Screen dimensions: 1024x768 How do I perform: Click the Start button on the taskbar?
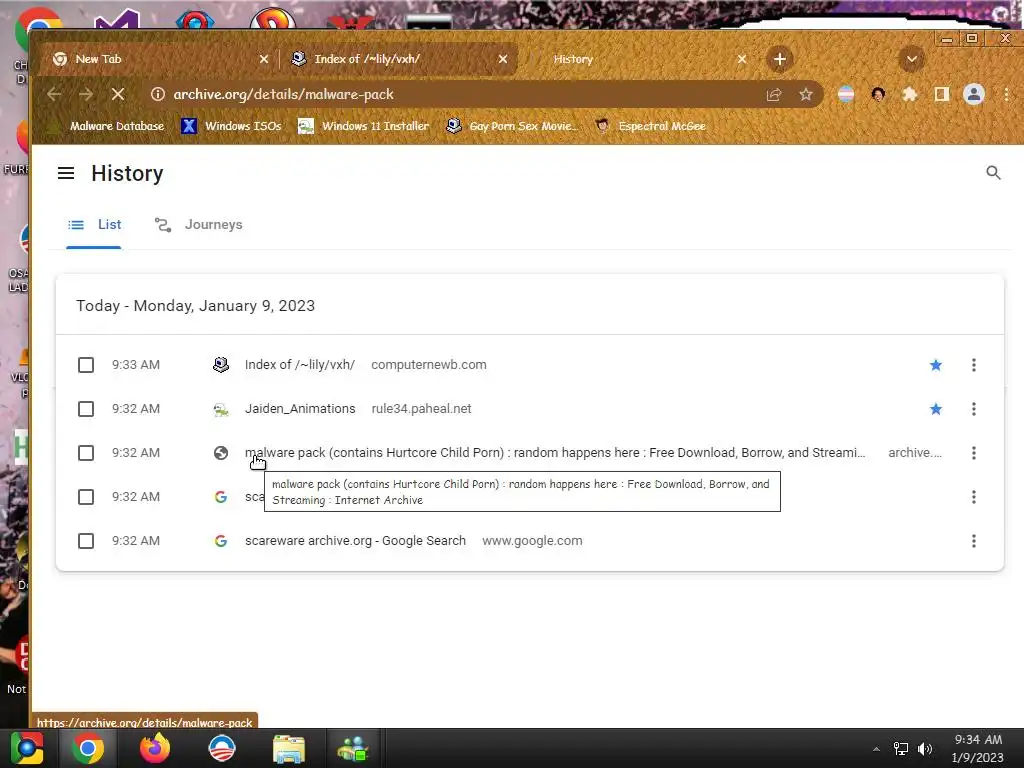pos(27,748)
